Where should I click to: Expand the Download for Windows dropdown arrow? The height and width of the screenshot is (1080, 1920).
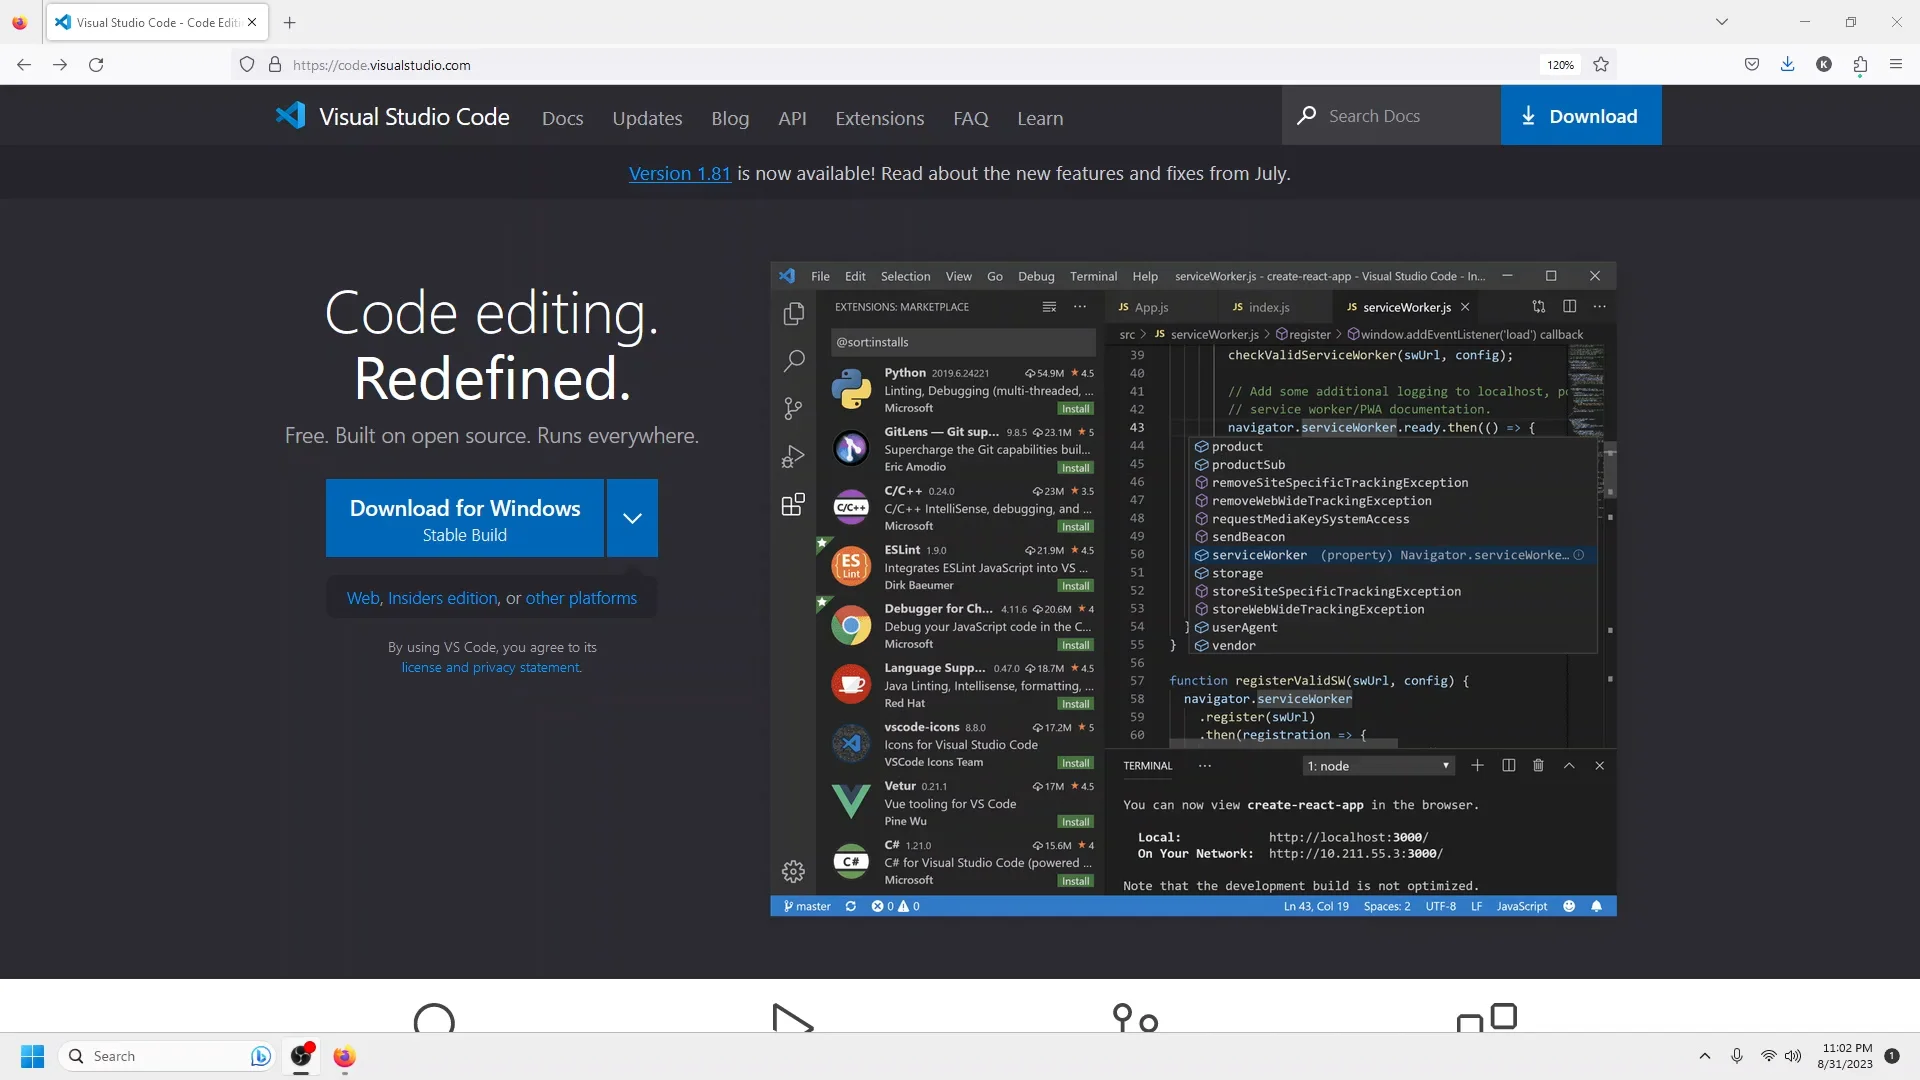[x=632, y=518]
